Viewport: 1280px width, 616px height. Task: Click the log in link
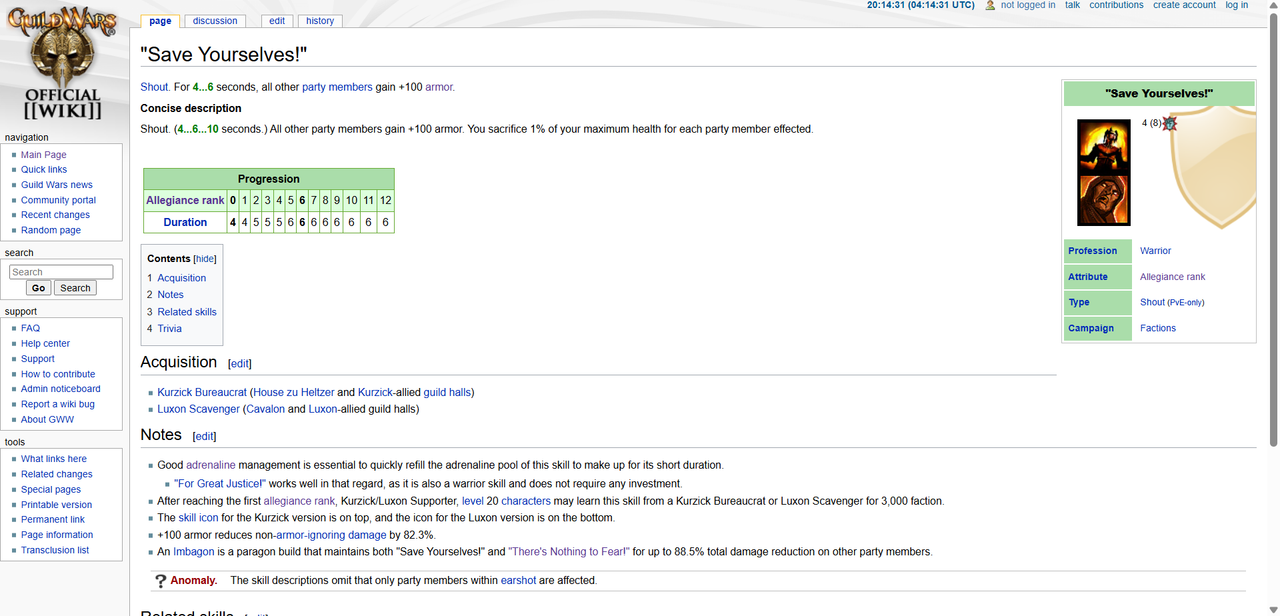[1237, 5]
